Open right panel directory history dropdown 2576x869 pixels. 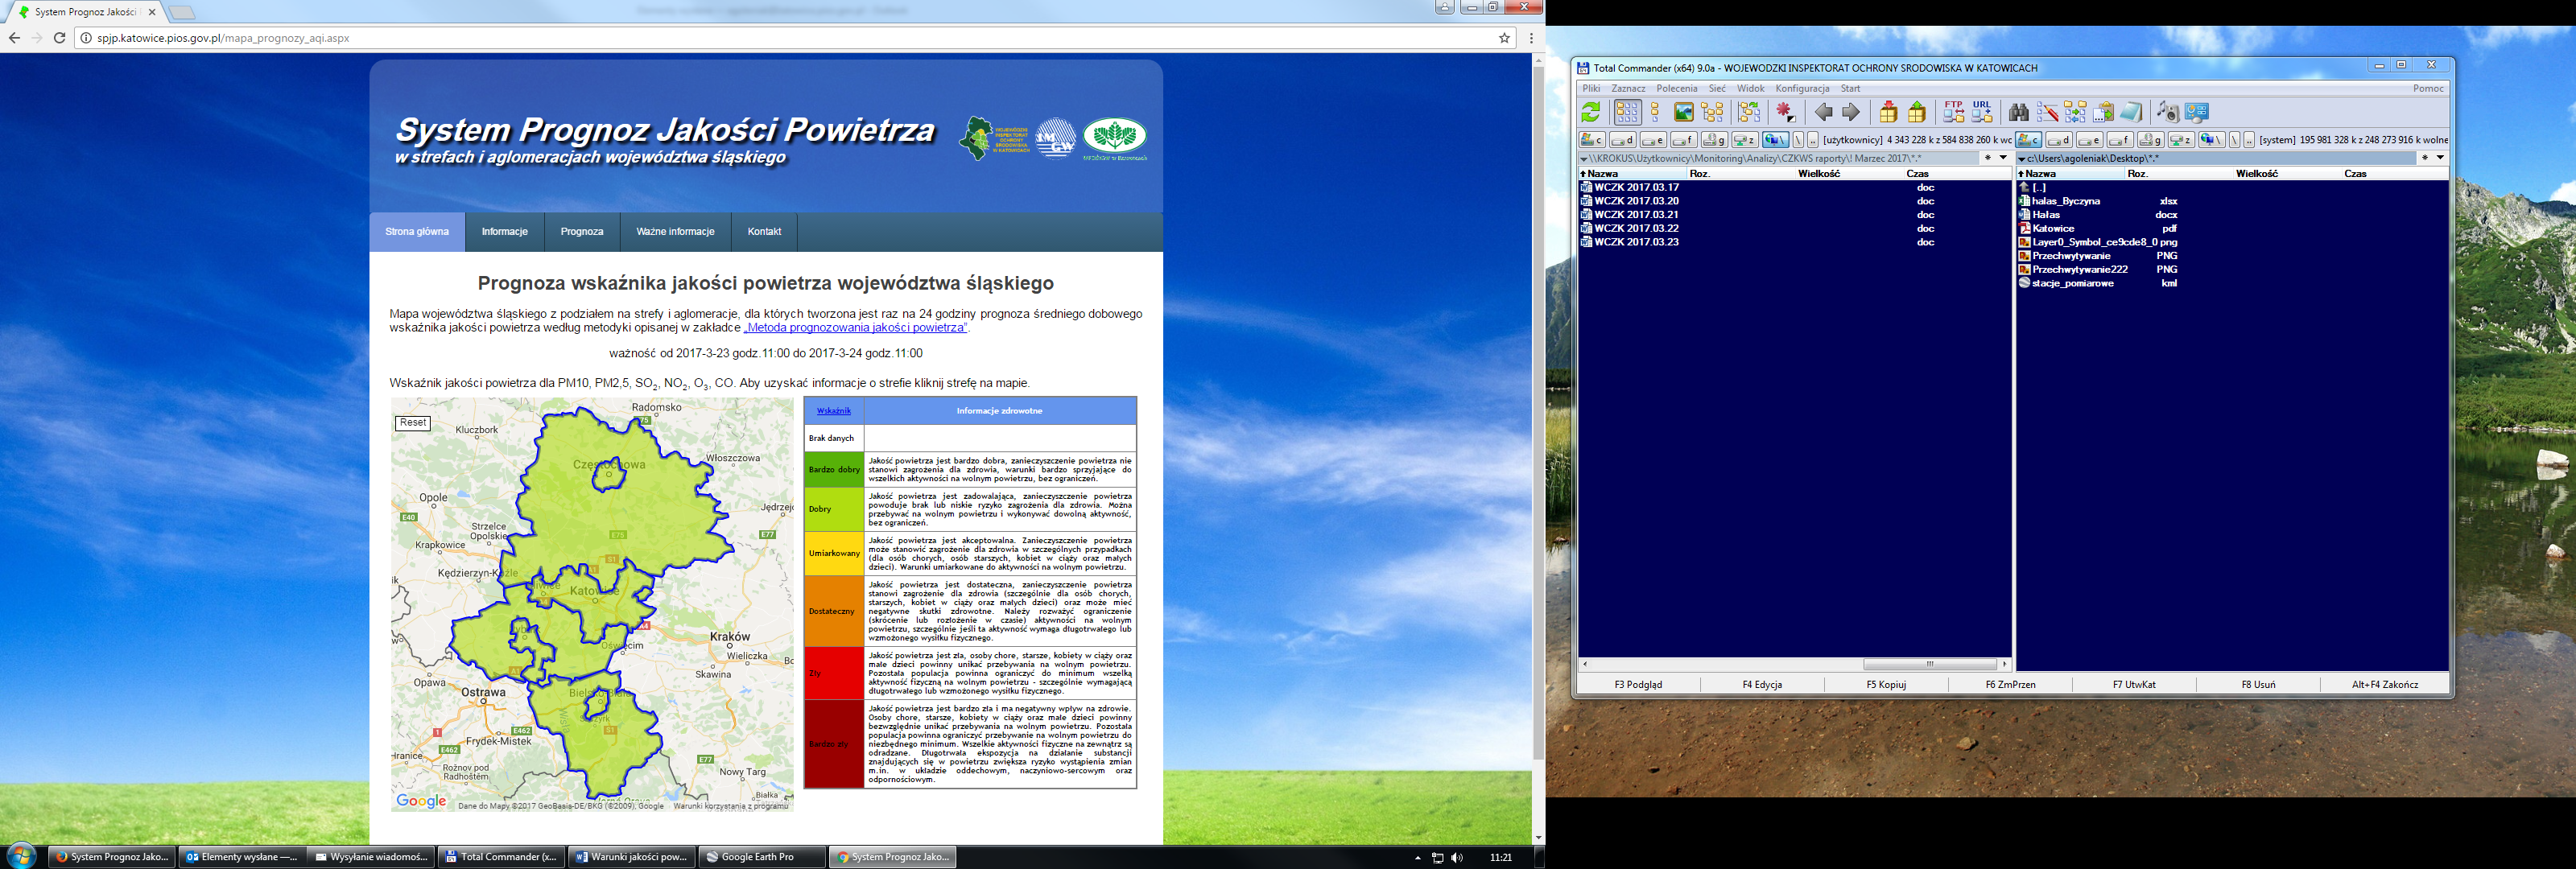[2440, 157]
